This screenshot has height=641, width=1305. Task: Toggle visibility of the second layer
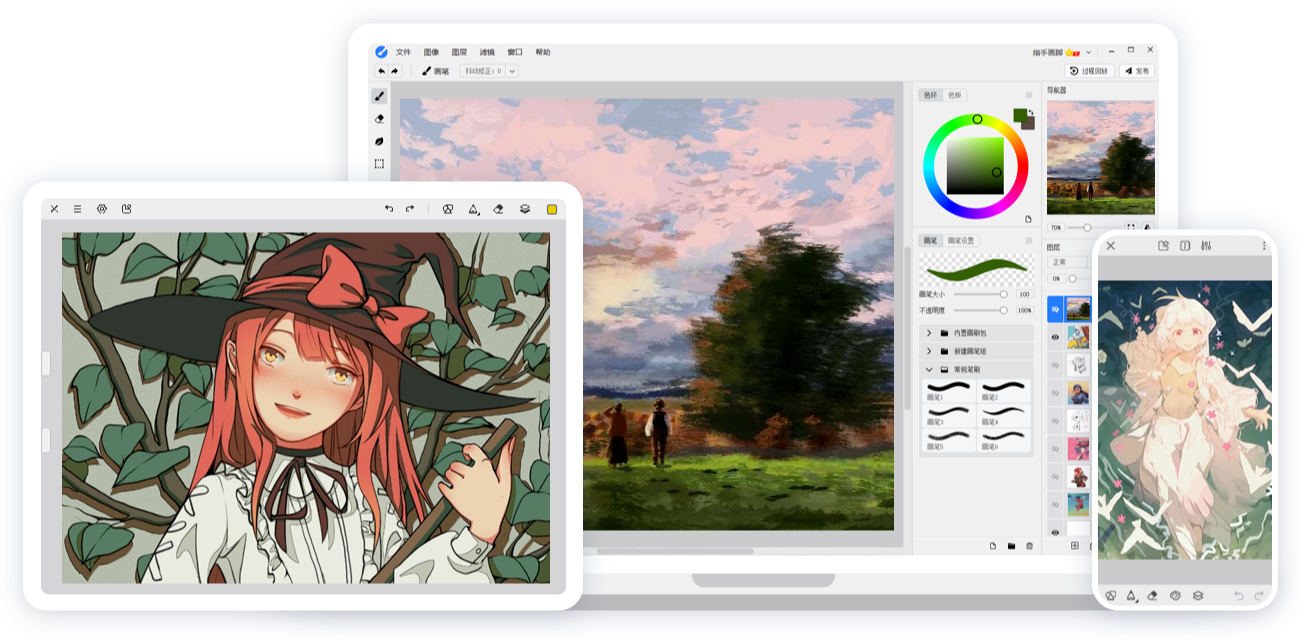(x=1054, y=338)
